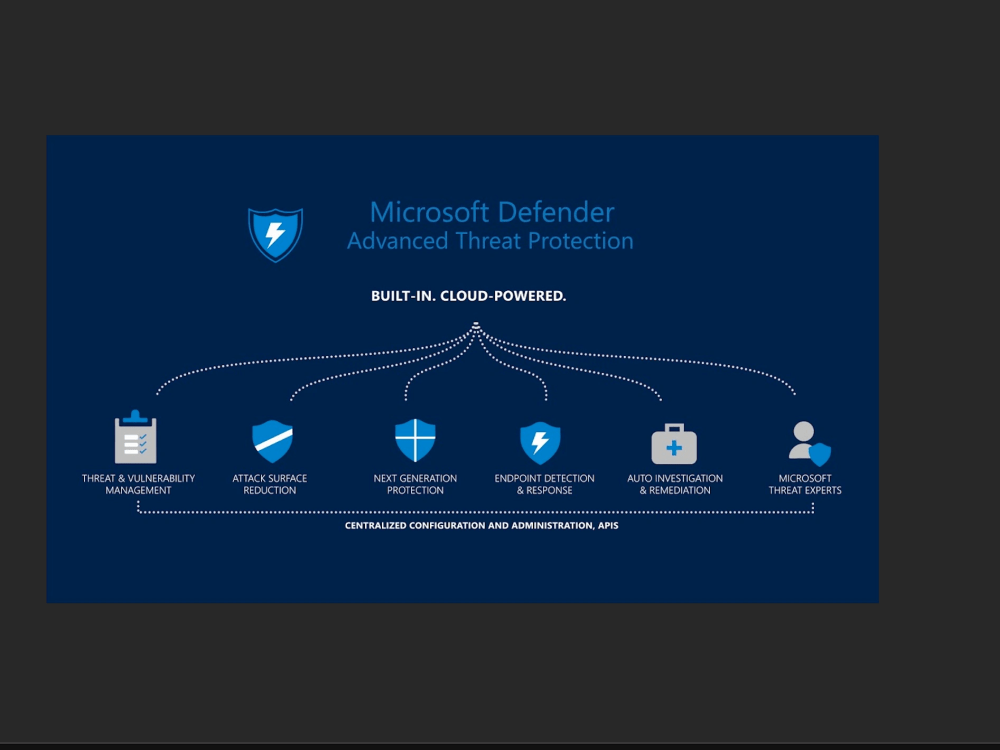Collapse the central dotted branching point
The image size is (1000, 750).
click(476, 325)
